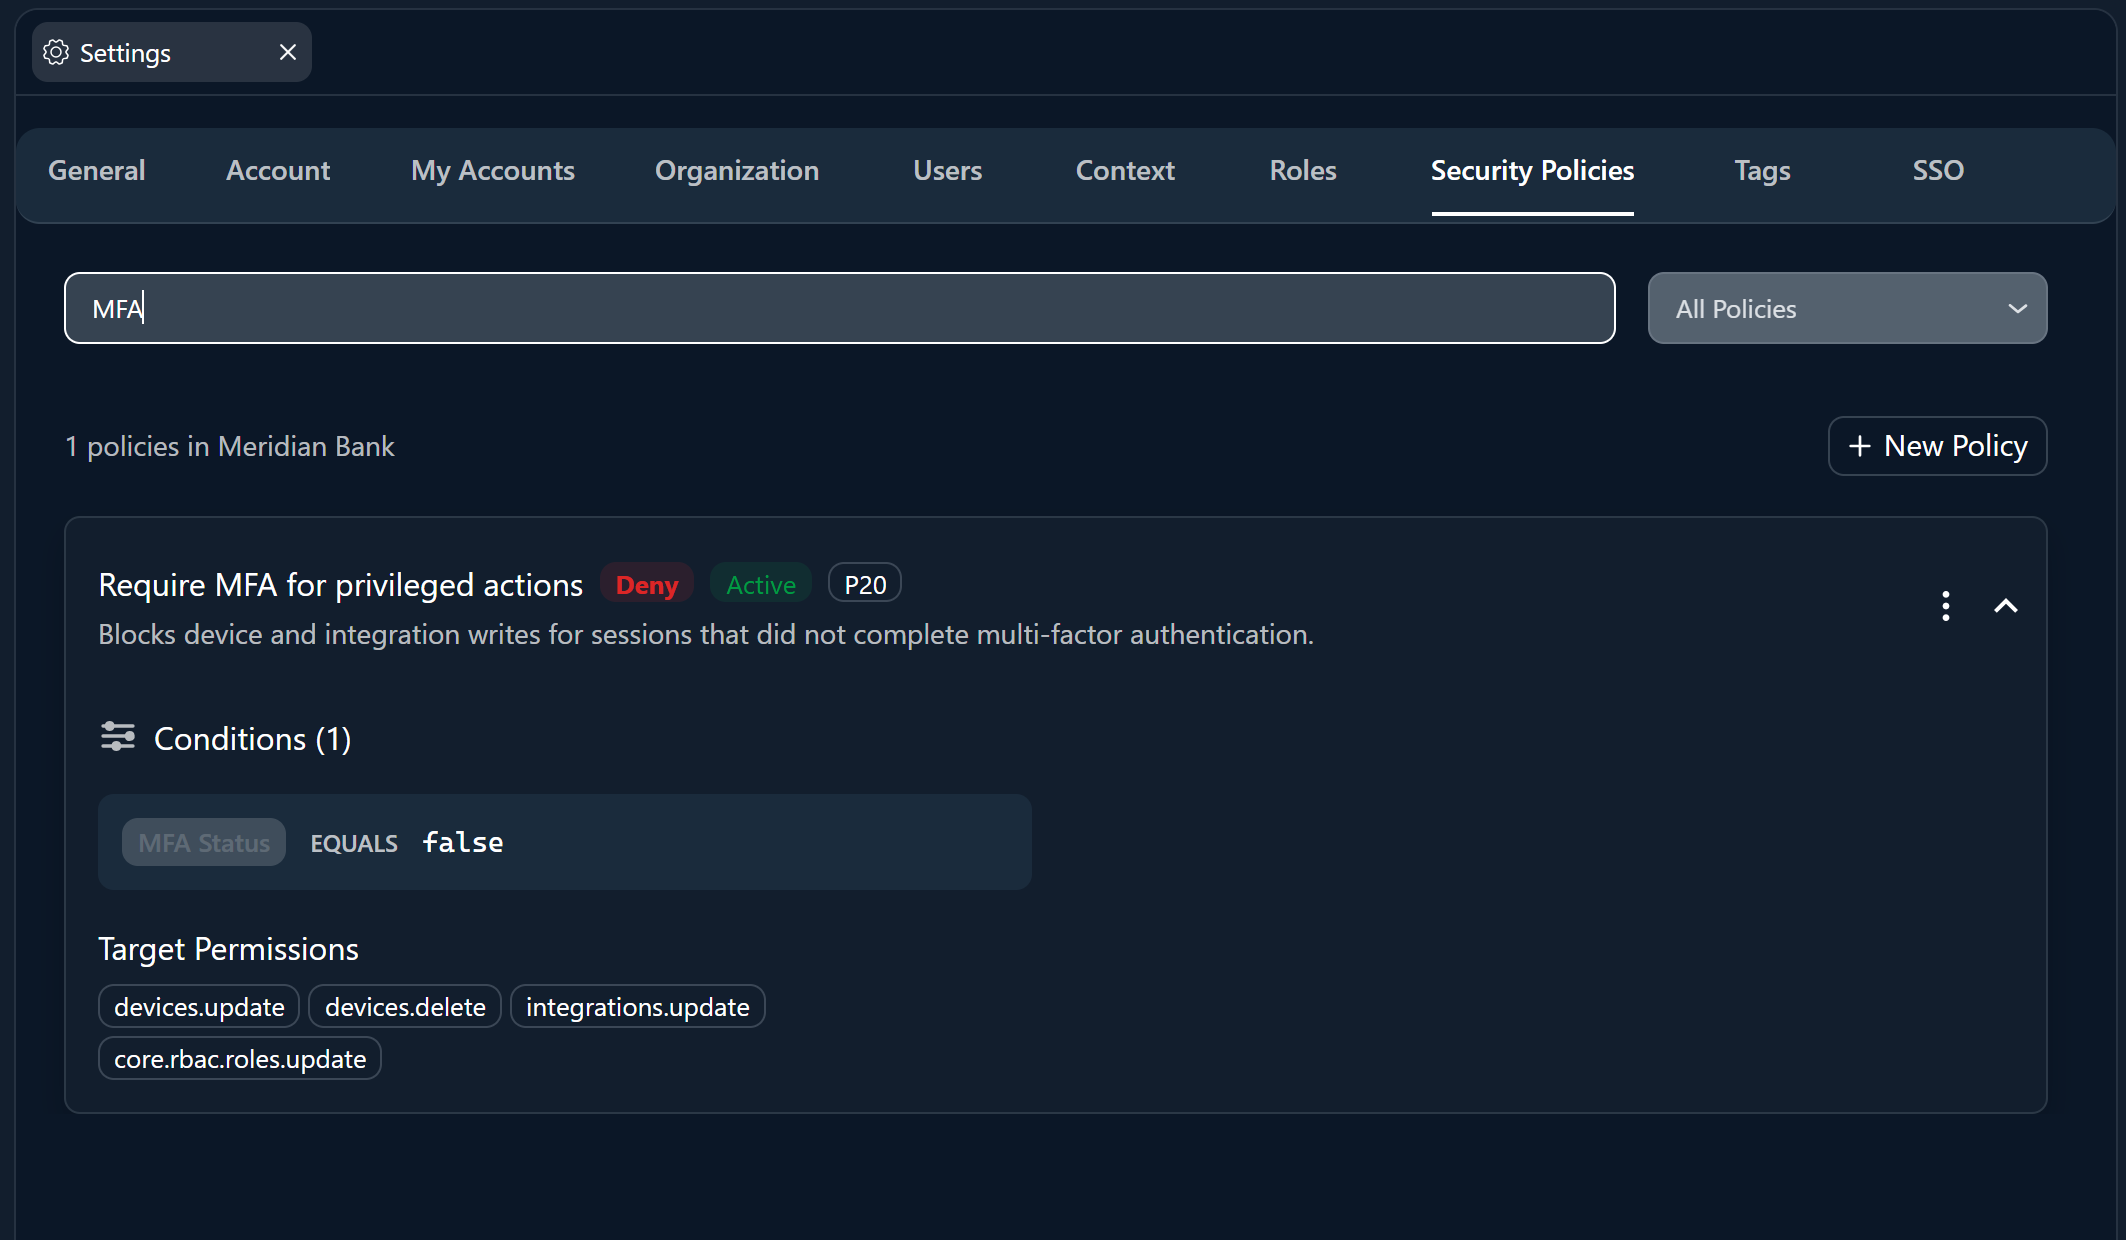Viewport: 2126px width, 1240px height.
Task: Click the Active status badge
Action: coord(761,585)
